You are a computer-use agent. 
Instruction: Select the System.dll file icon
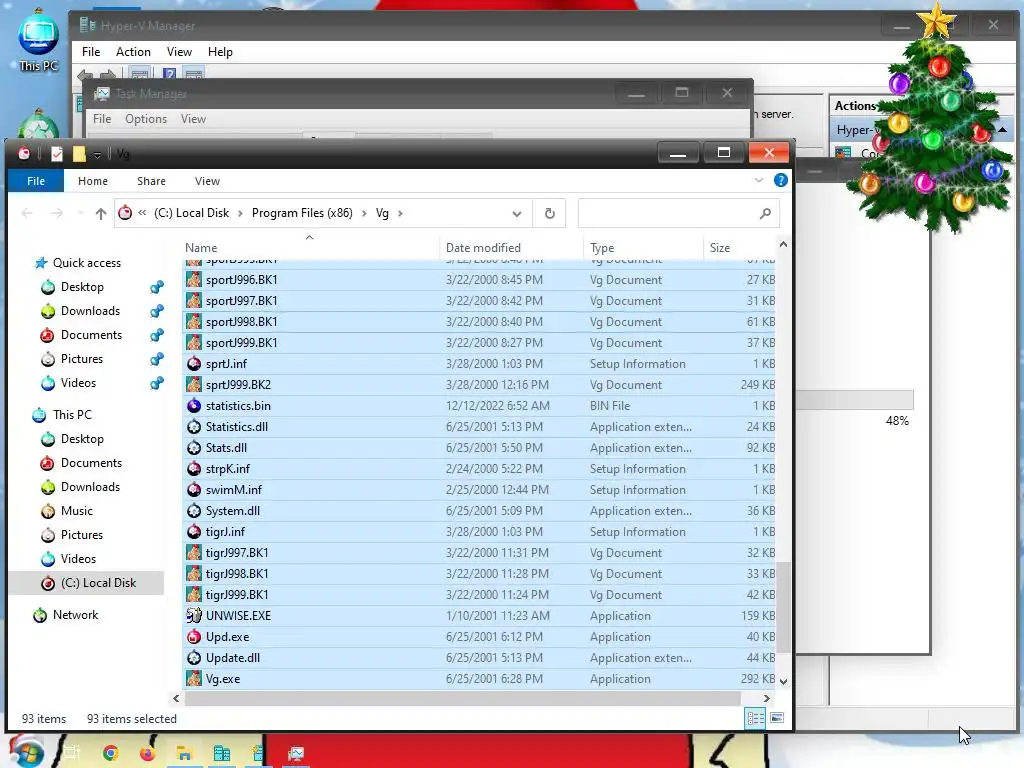click(194, 511)
